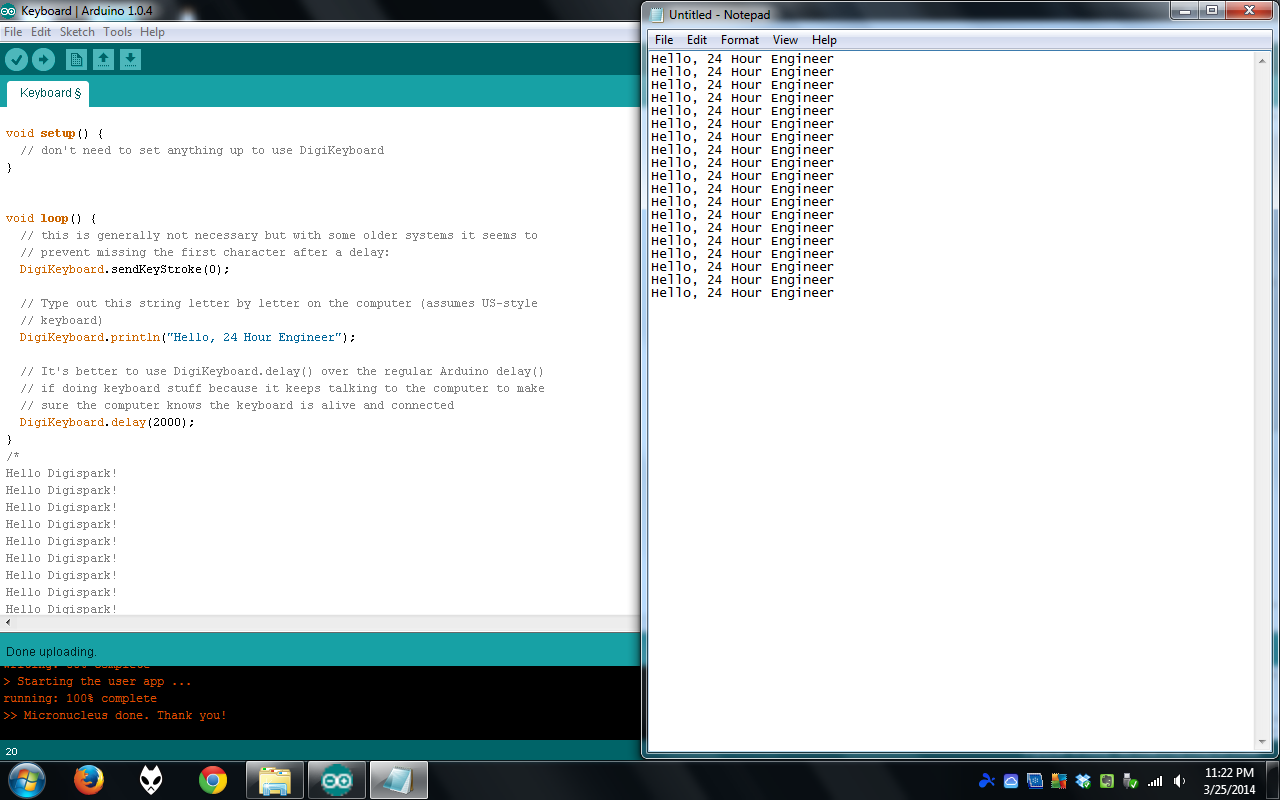Click the last 'Hello, 24 Hour Engineer' line in Notepad
Image resolution: width=1280 pixels, height=800 pixels.
pyautogui.click(x=742, y=293)
